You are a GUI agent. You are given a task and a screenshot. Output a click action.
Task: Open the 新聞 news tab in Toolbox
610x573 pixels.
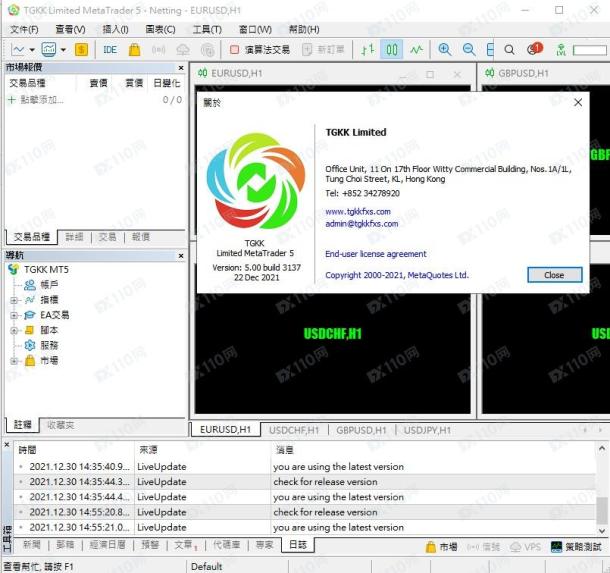pos(32,545)
